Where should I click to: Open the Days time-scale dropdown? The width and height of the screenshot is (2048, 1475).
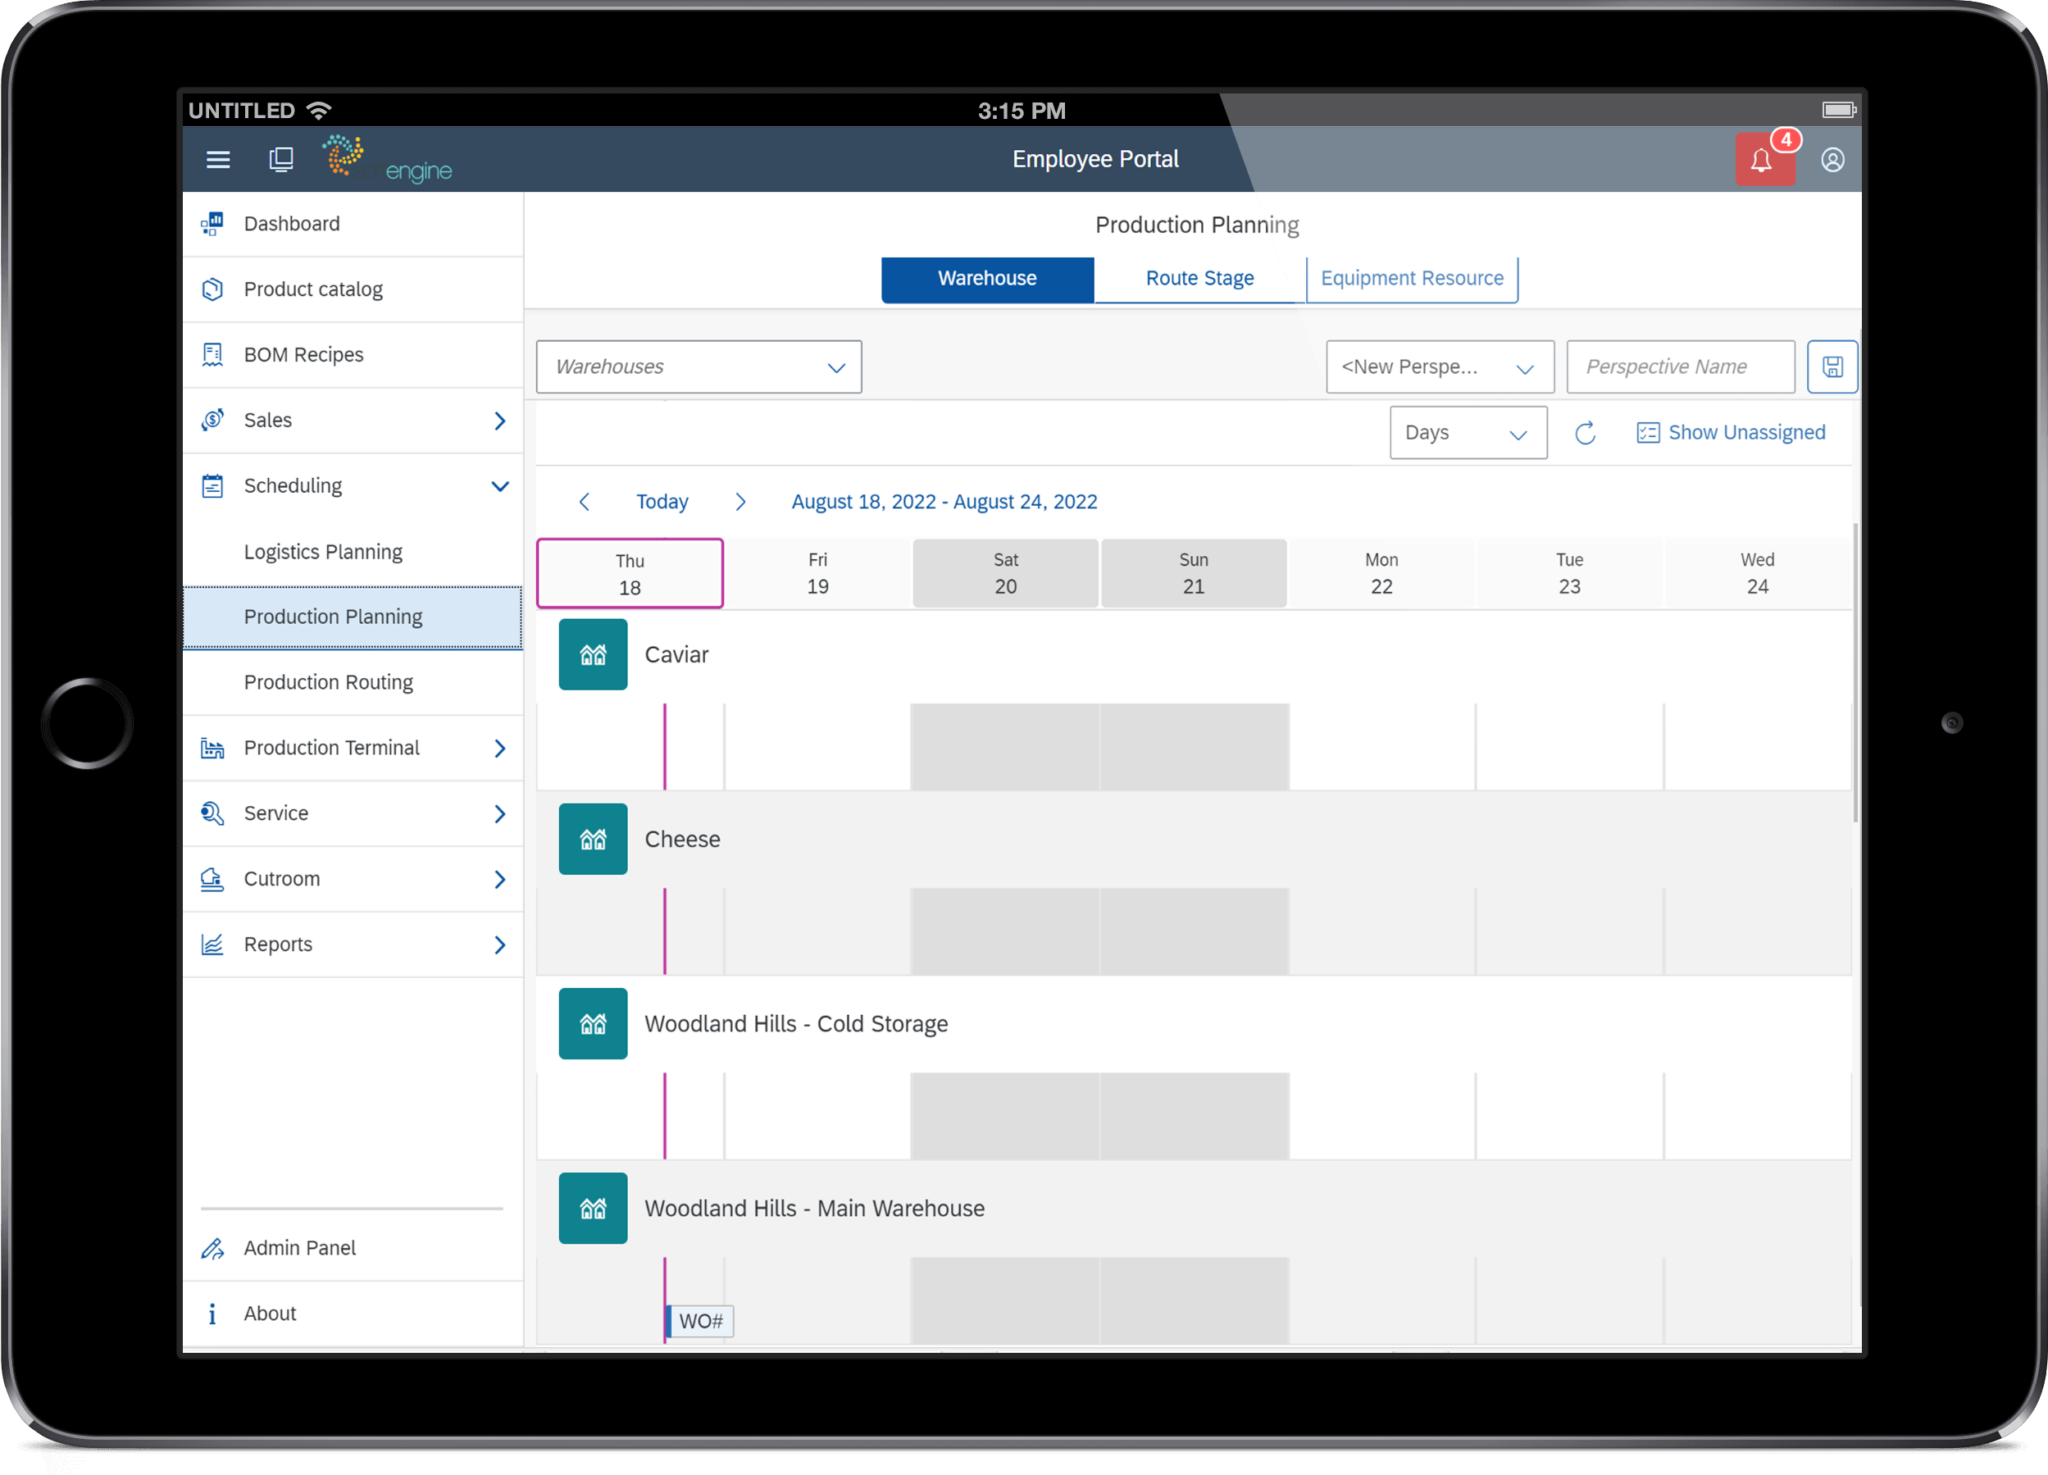click(1467, 432)
